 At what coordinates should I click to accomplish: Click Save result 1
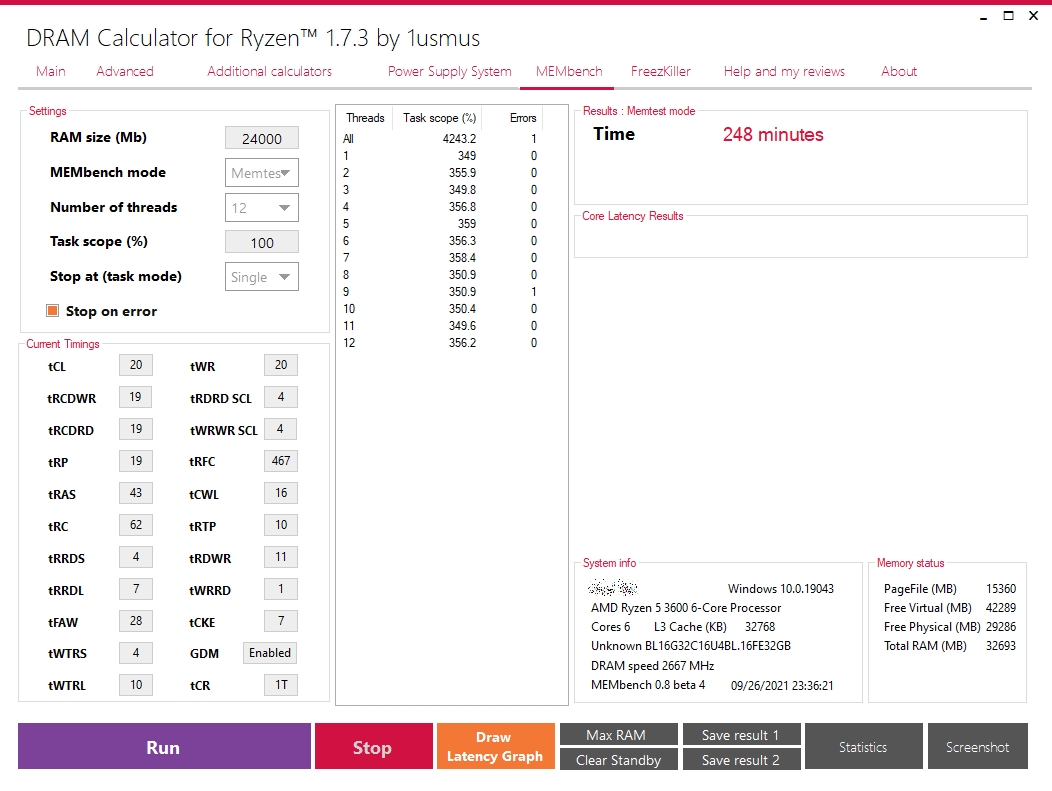coord(741,734)
